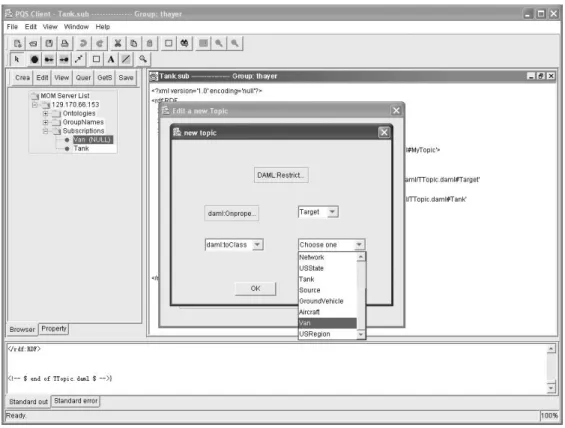This screenshot has height=428, width=565.
Task: Select the solid circle node tool
Action: tap(34, 59)
